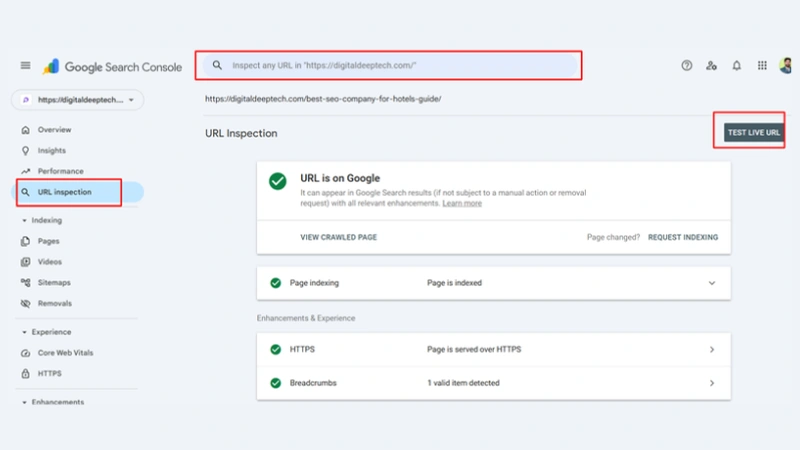Click the magnifier icon in search bar
This screenshot has height=450, width=800.
tap(217, 65)
